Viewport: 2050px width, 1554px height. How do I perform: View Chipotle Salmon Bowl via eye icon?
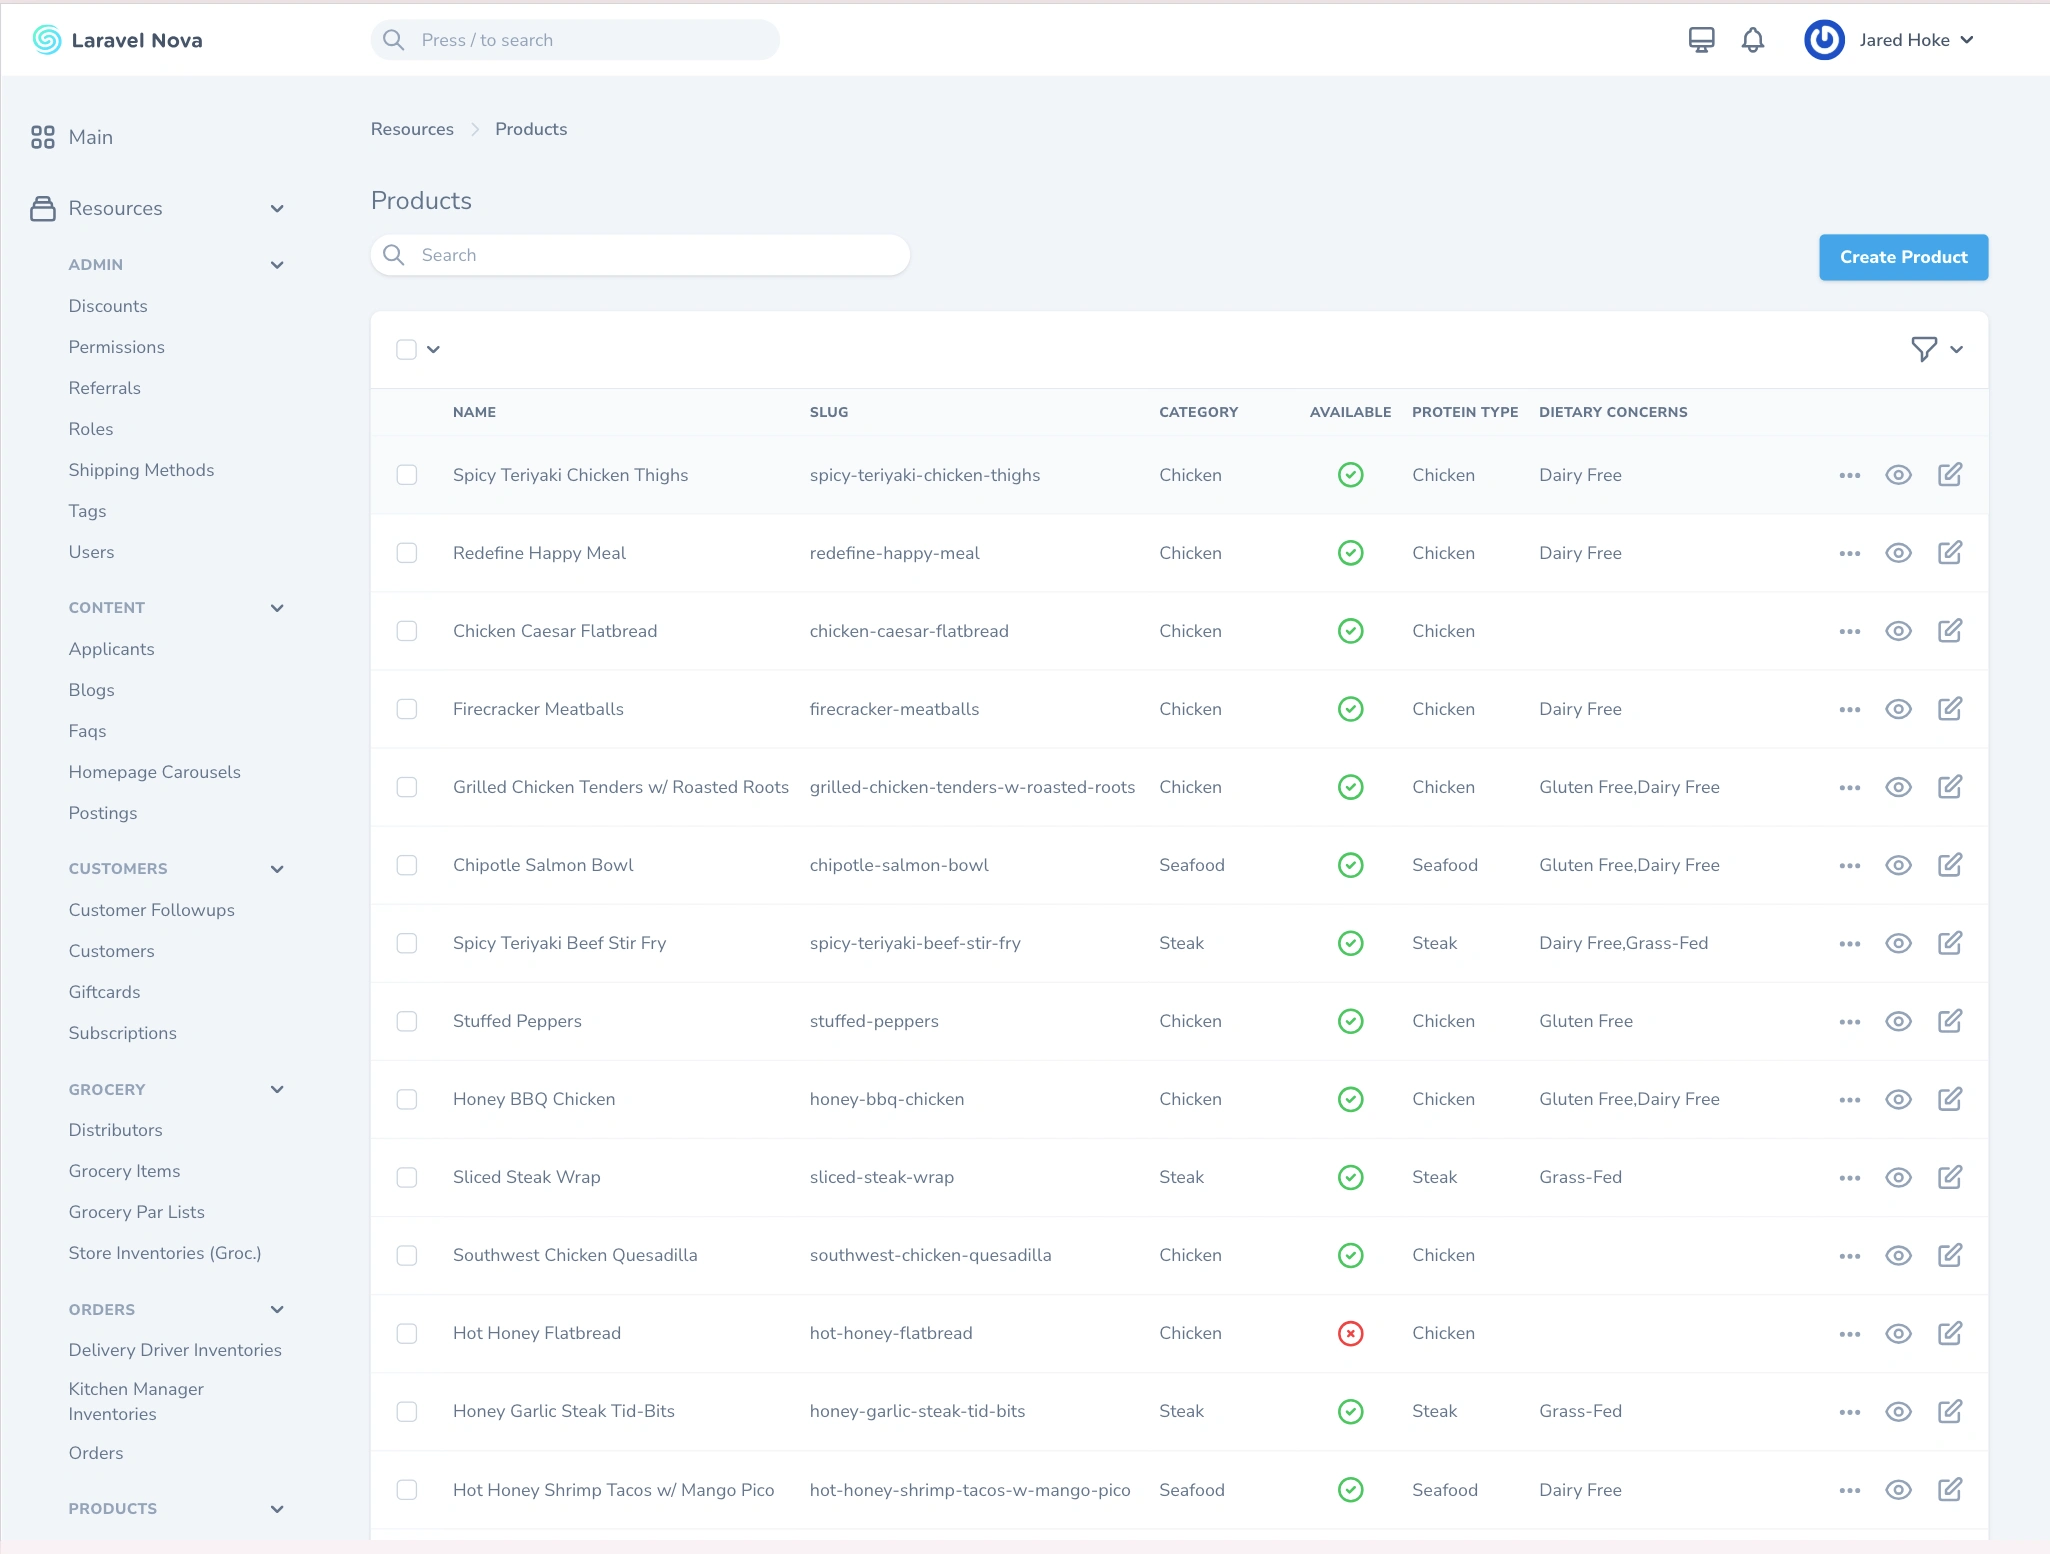(1898, 865)
